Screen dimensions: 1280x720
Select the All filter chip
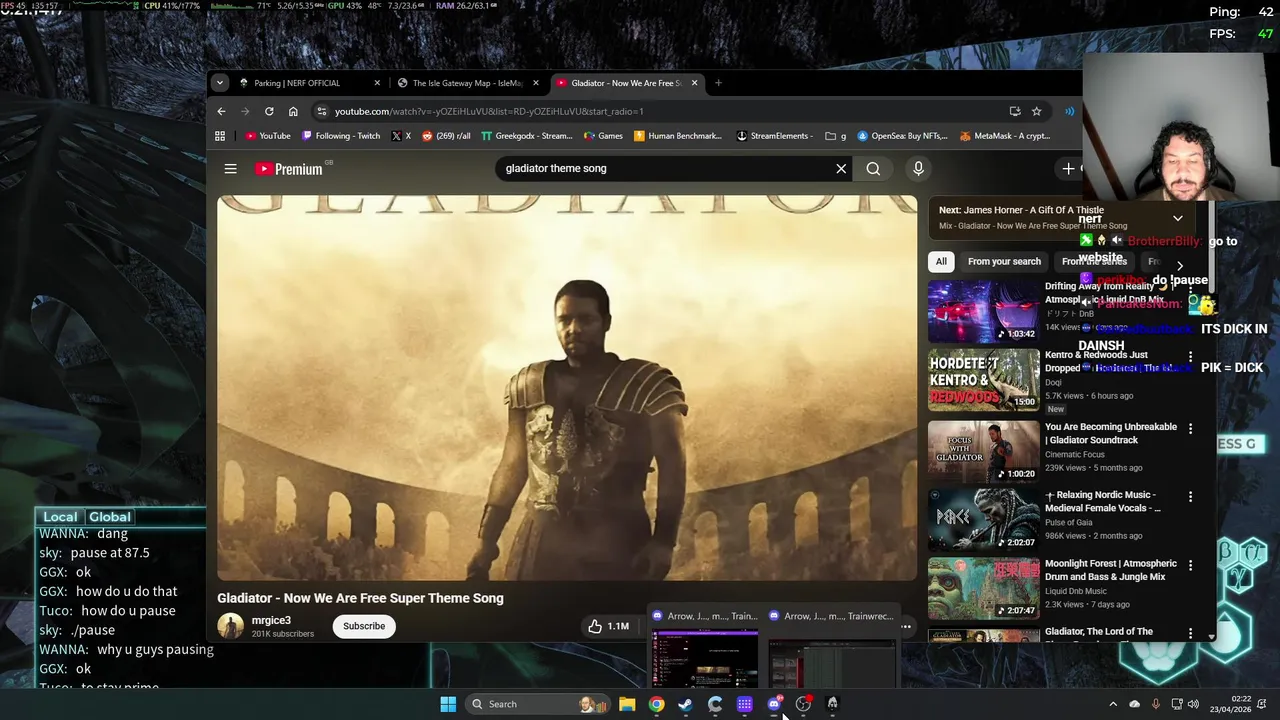(x=941, y=261)
